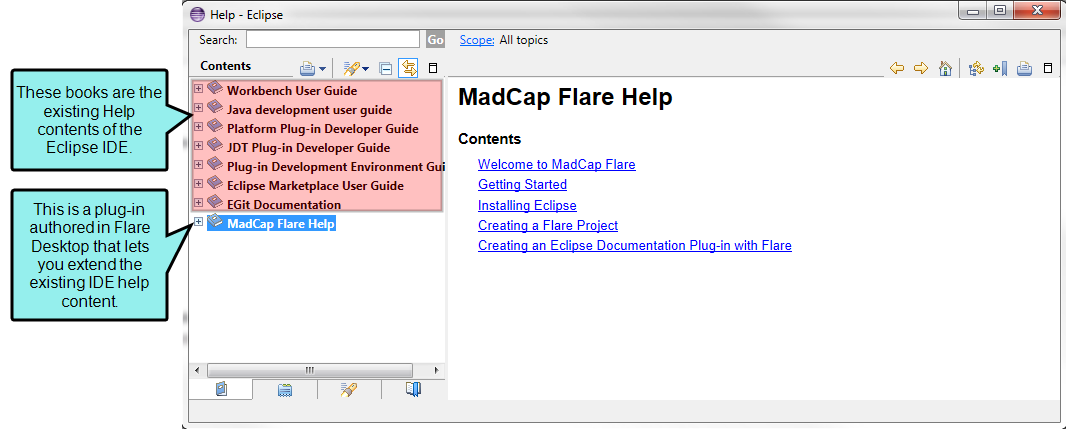Switch to the Bookmarks tab at bottom
The width and height of the screenshot is (1066, 429).
click(x=413, y=390)
